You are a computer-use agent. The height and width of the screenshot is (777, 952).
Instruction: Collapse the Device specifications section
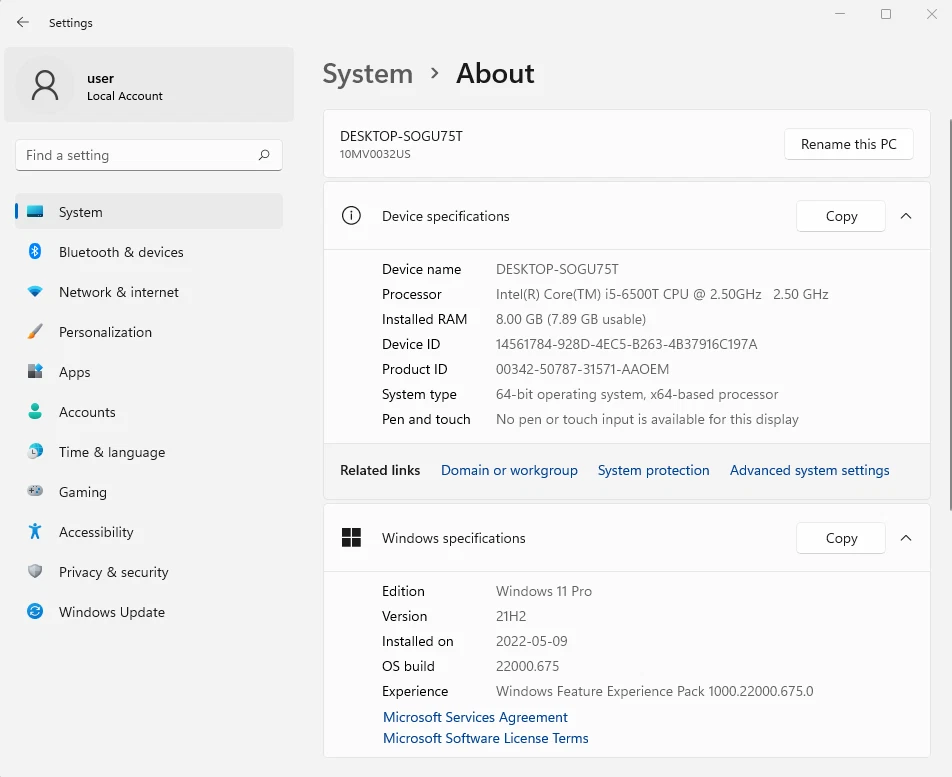(x=906, y=216)
